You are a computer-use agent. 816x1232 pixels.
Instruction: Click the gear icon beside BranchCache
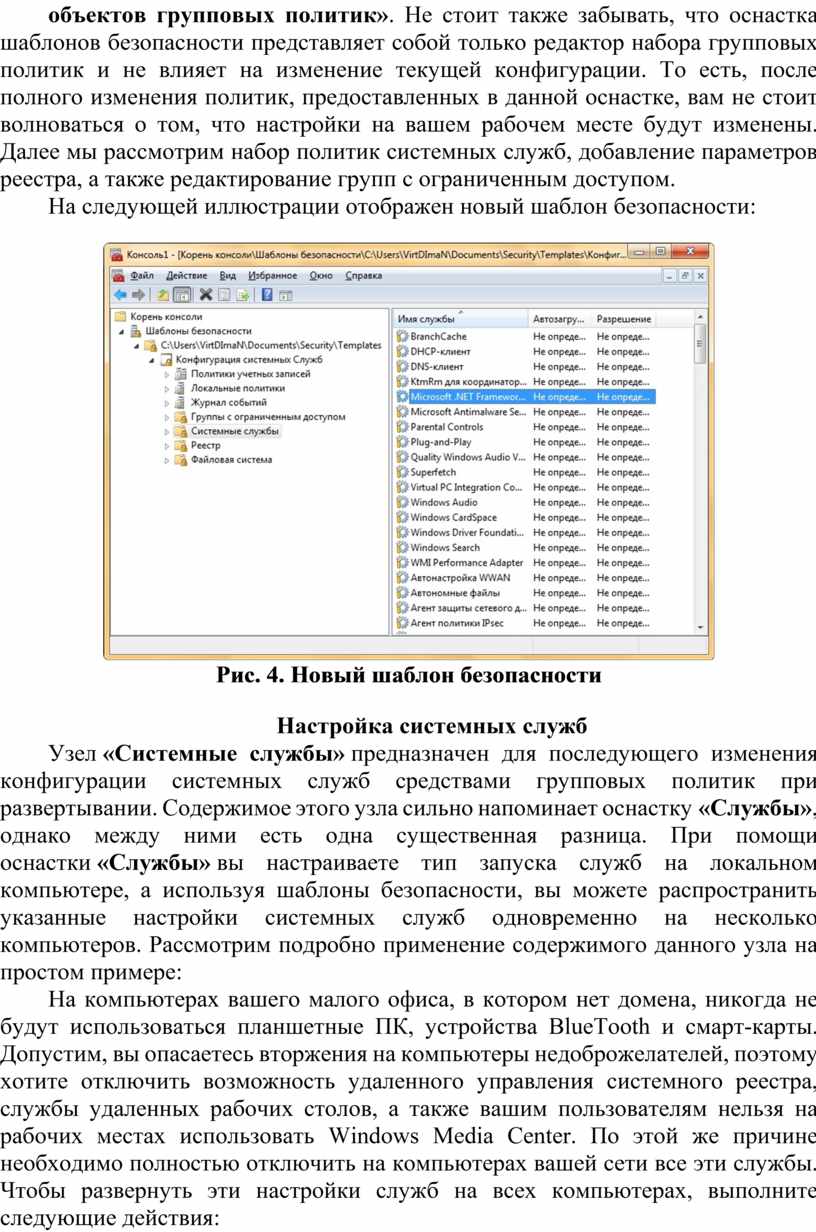pos(403,337)
